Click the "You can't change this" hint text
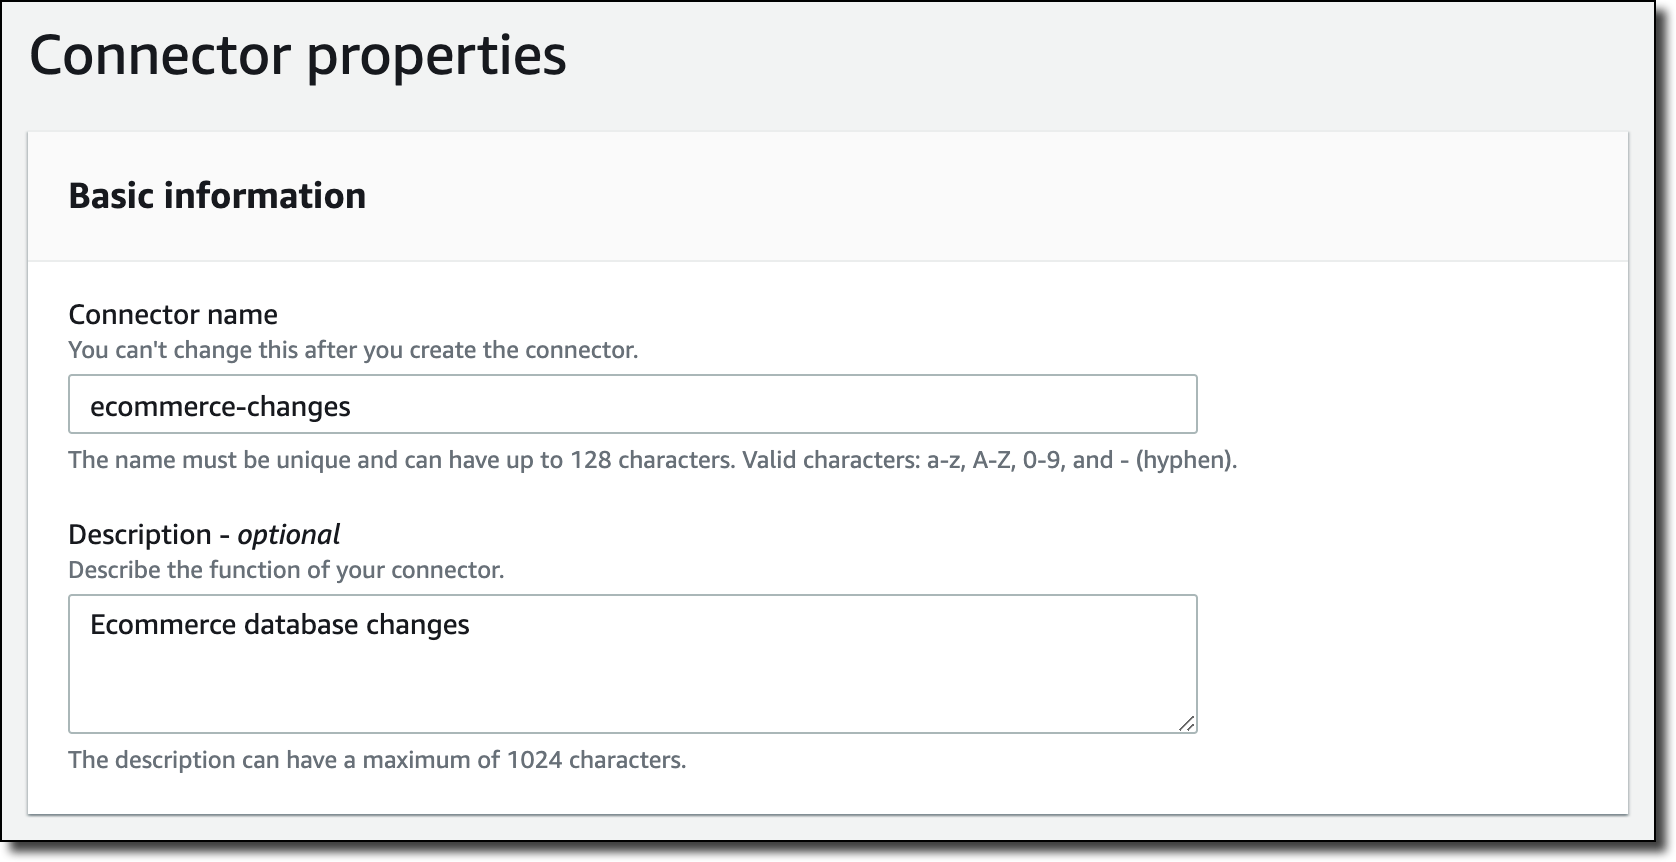Image resolution: width=1676 pixels, height=862 pixels. pos(352,350)
